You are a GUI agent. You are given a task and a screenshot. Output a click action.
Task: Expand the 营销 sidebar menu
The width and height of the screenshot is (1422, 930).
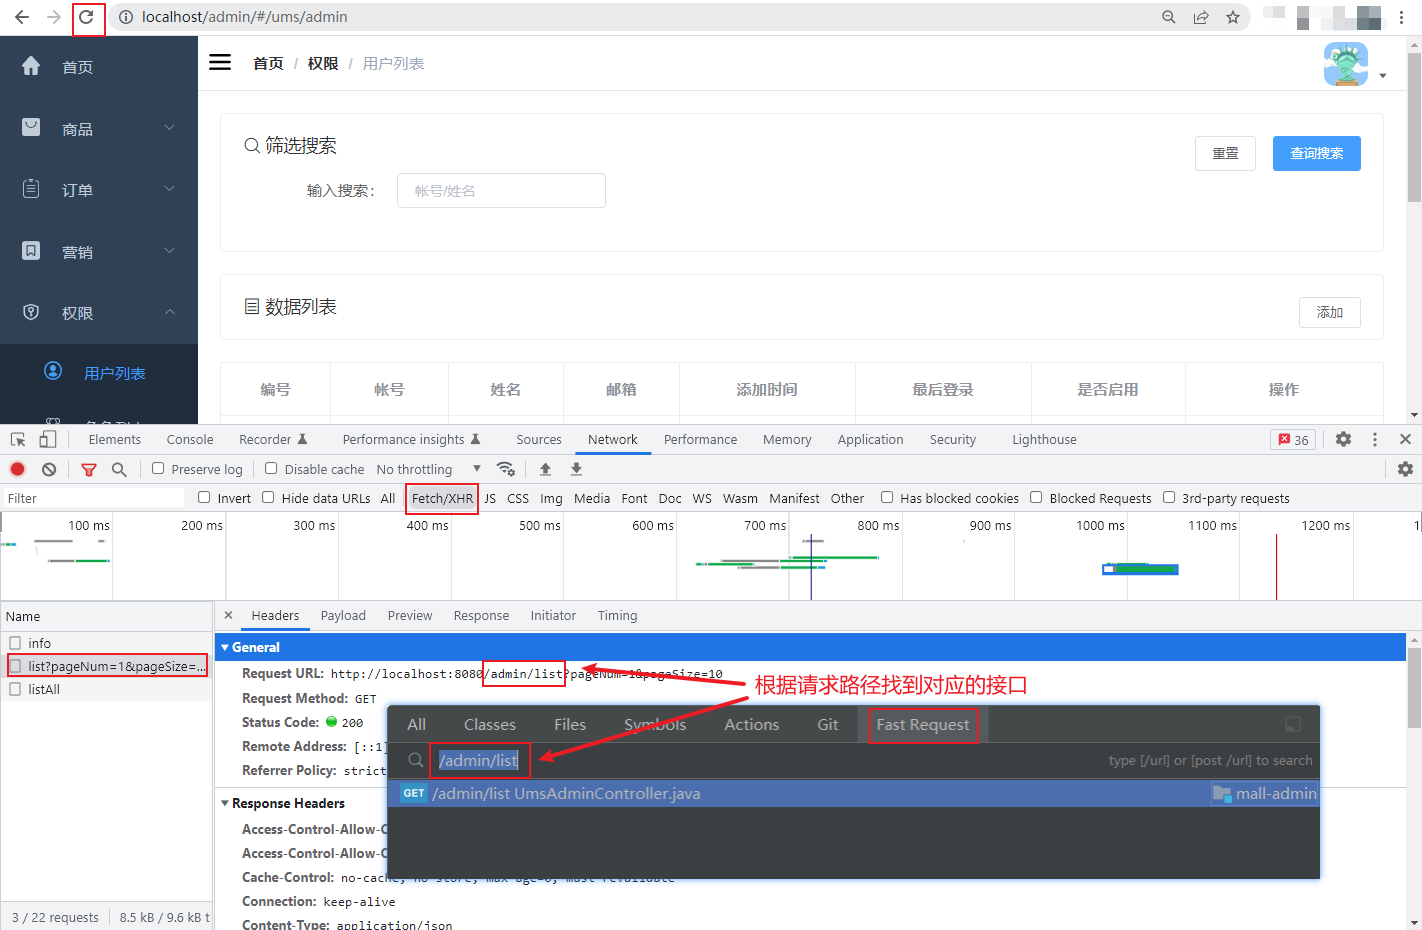pyautogui.click(x=99, y=251)
